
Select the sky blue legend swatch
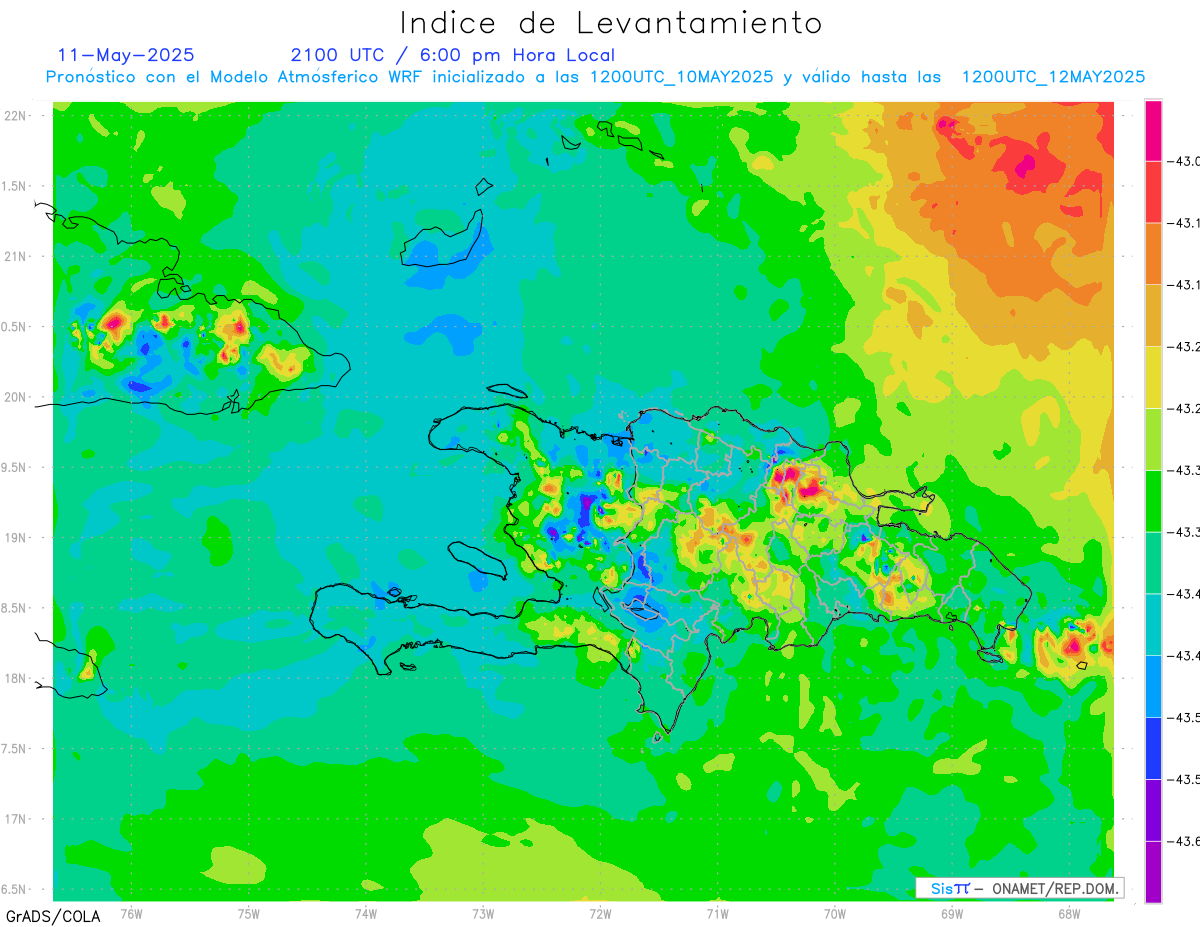coord(1153,686)
